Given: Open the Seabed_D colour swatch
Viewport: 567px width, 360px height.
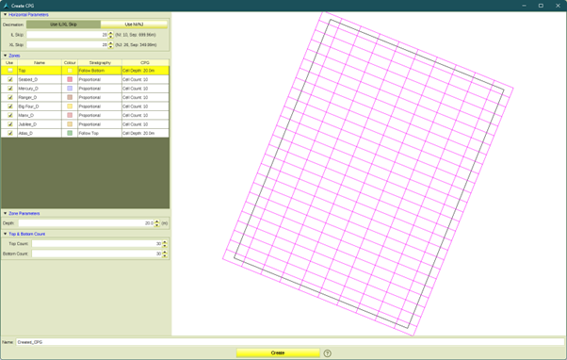Looking at the screenshot, I should click(70, 80).
